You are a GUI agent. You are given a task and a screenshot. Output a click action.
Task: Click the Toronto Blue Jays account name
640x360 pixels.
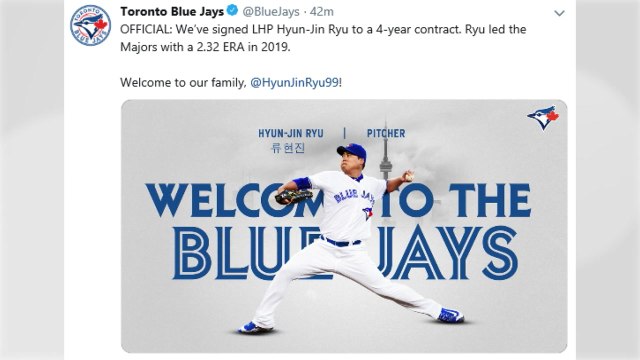(x=172, y=11)
